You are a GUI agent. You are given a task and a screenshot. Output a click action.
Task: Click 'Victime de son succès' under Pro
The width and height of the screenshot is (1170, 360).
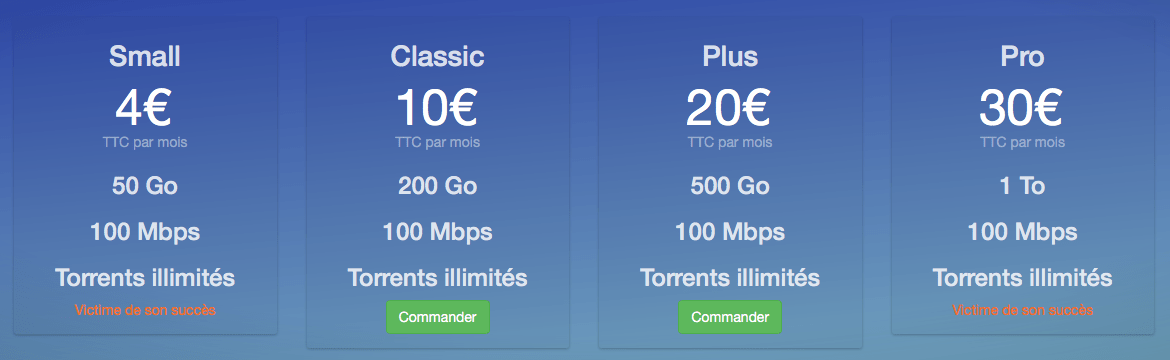tap(1022, 310)
